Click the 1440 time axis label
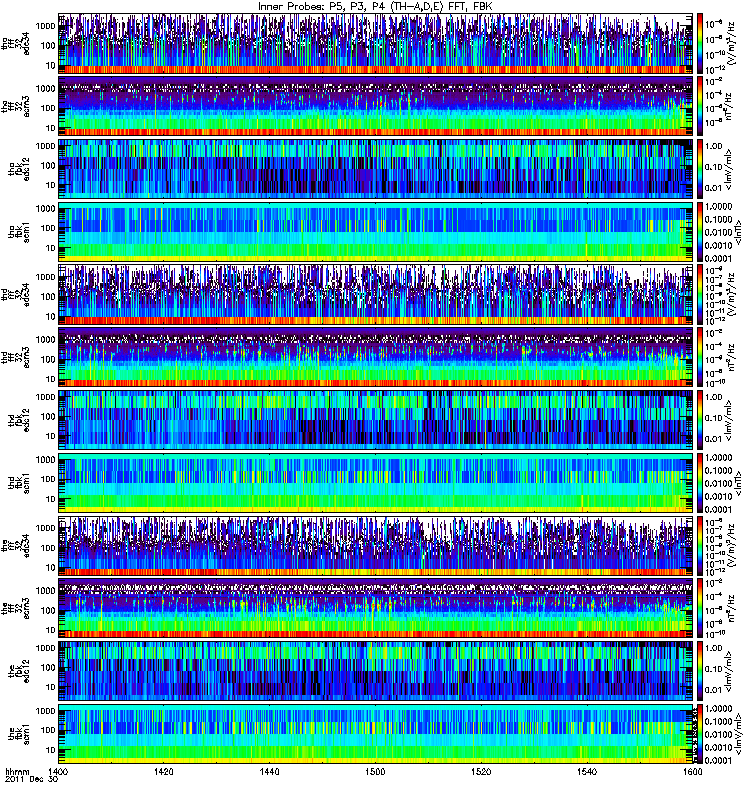Image resolution: width=750 pixels, height=800 pixels. point(269,771)
